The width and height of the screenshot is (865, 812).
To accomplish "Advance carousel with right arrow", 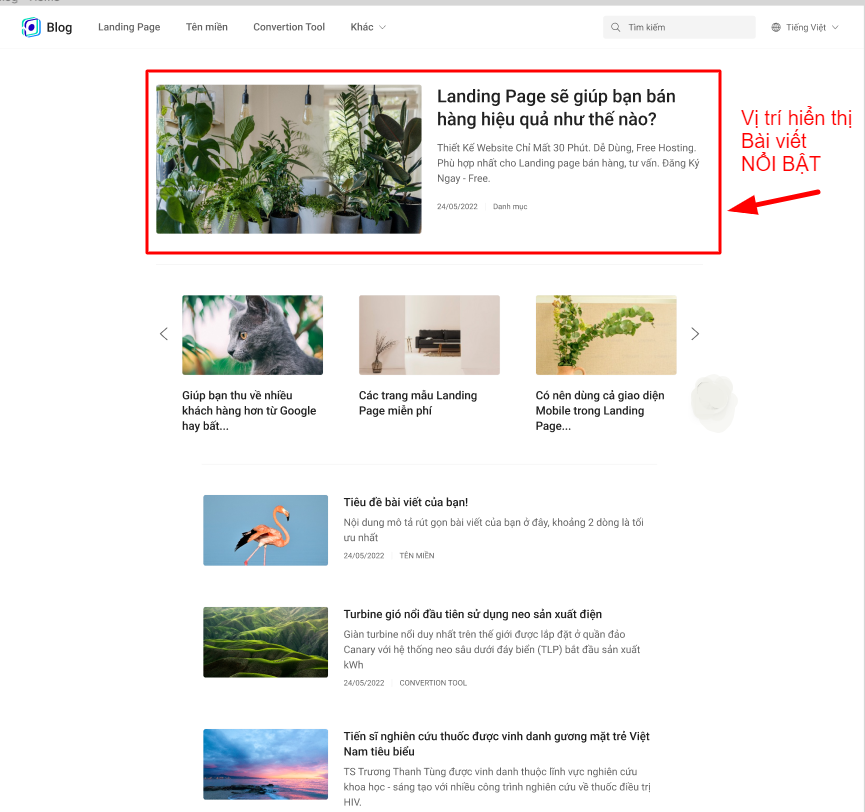I will pyautogui.click(x=695, y=334).
